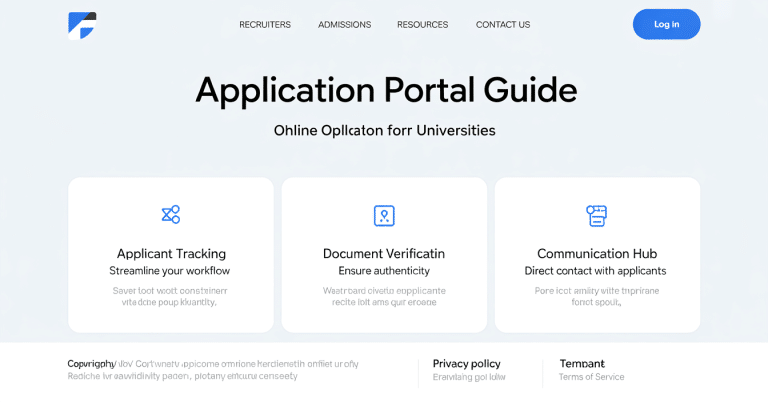Click the 'Streamline your workflow' text
768x402 pixels.
(169, 271)
